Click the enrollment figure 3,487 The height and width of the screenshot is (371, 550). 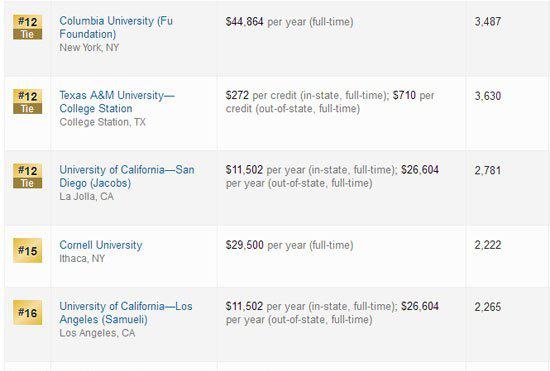click(x=488, y=21)
